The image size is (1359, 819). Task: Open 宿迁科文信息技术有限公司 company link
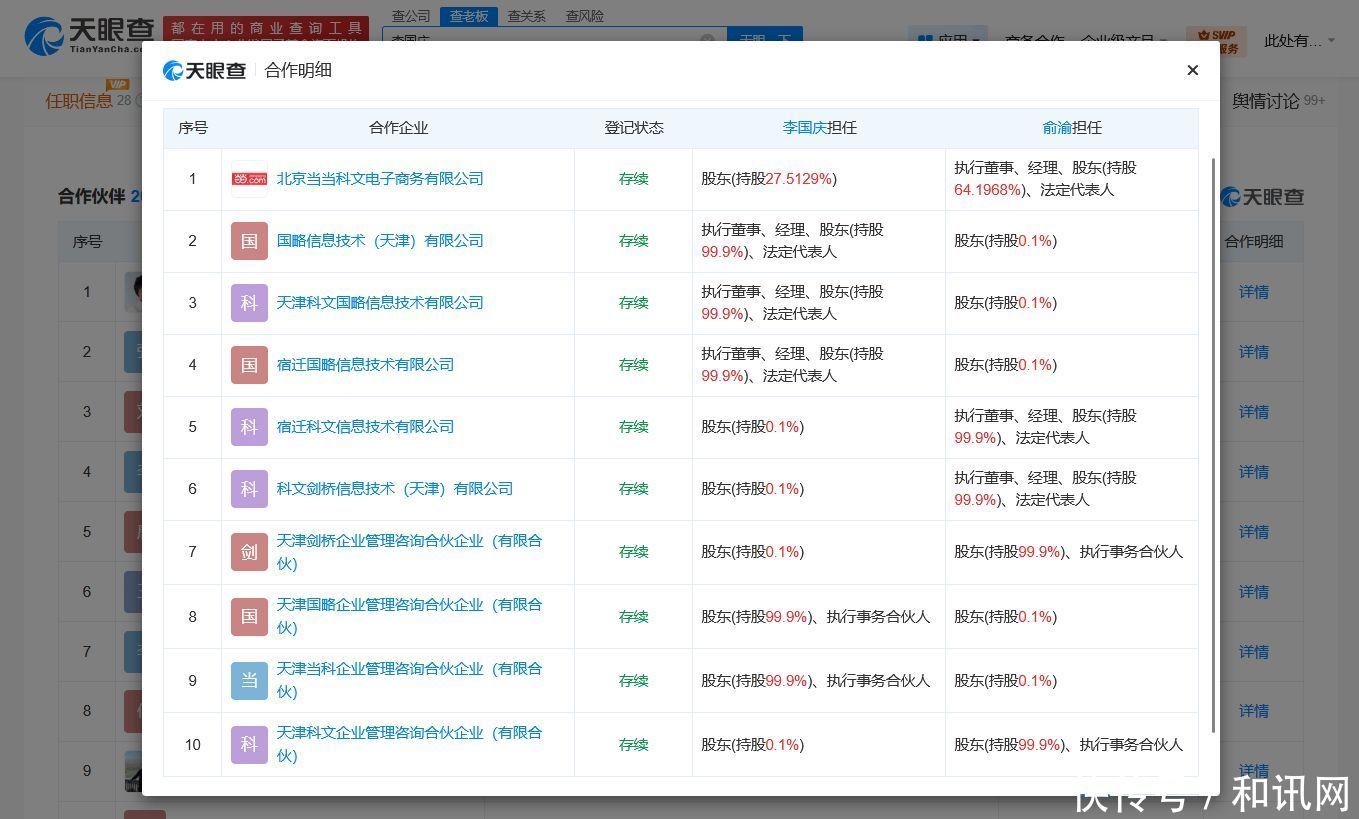[x=365, y=427]
